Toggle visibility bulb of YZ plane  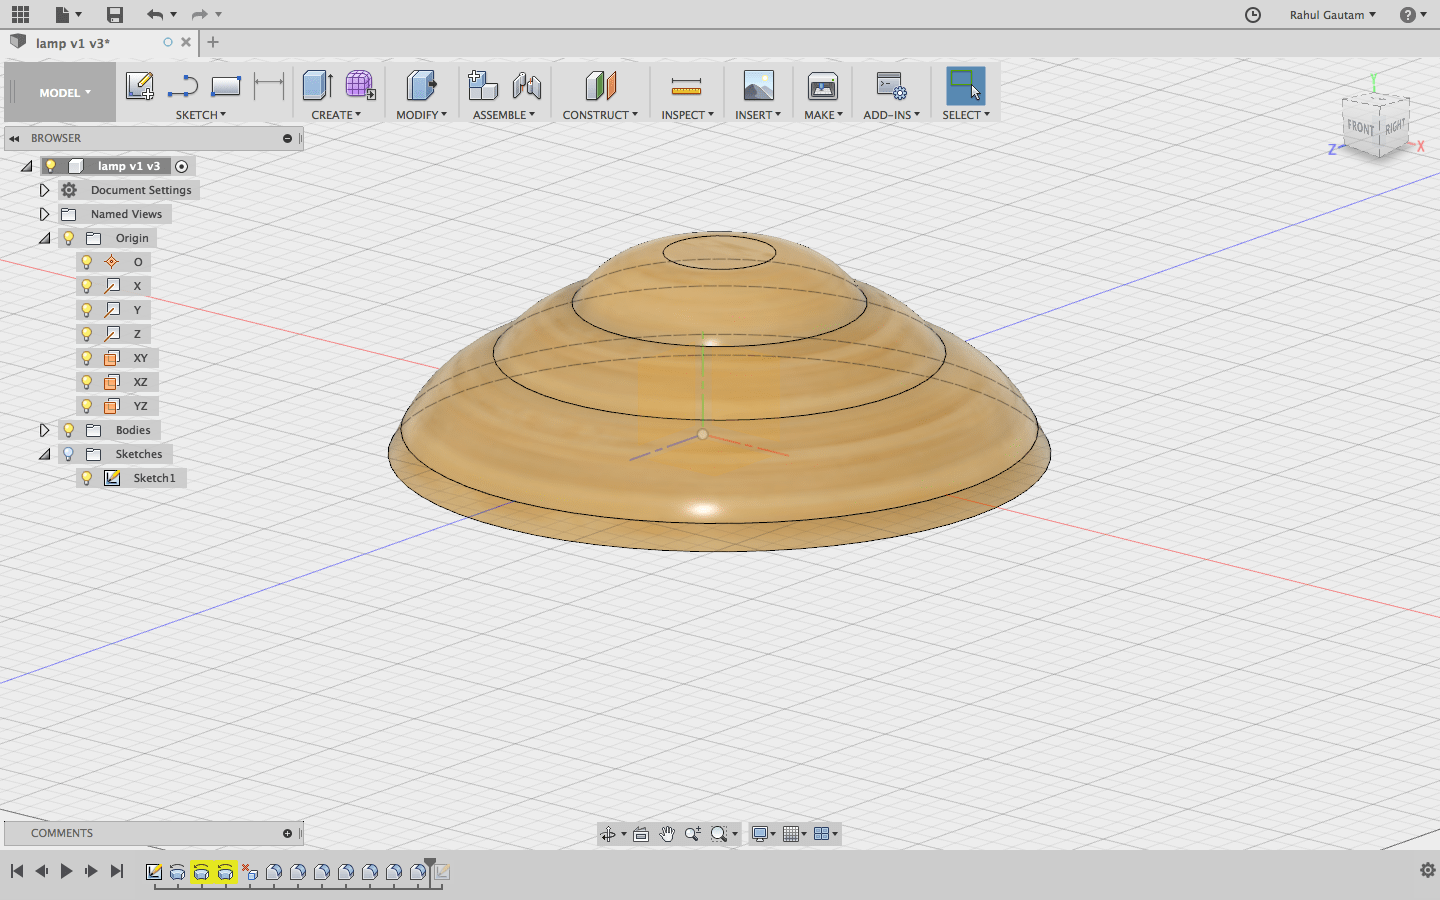coord(87,406)
